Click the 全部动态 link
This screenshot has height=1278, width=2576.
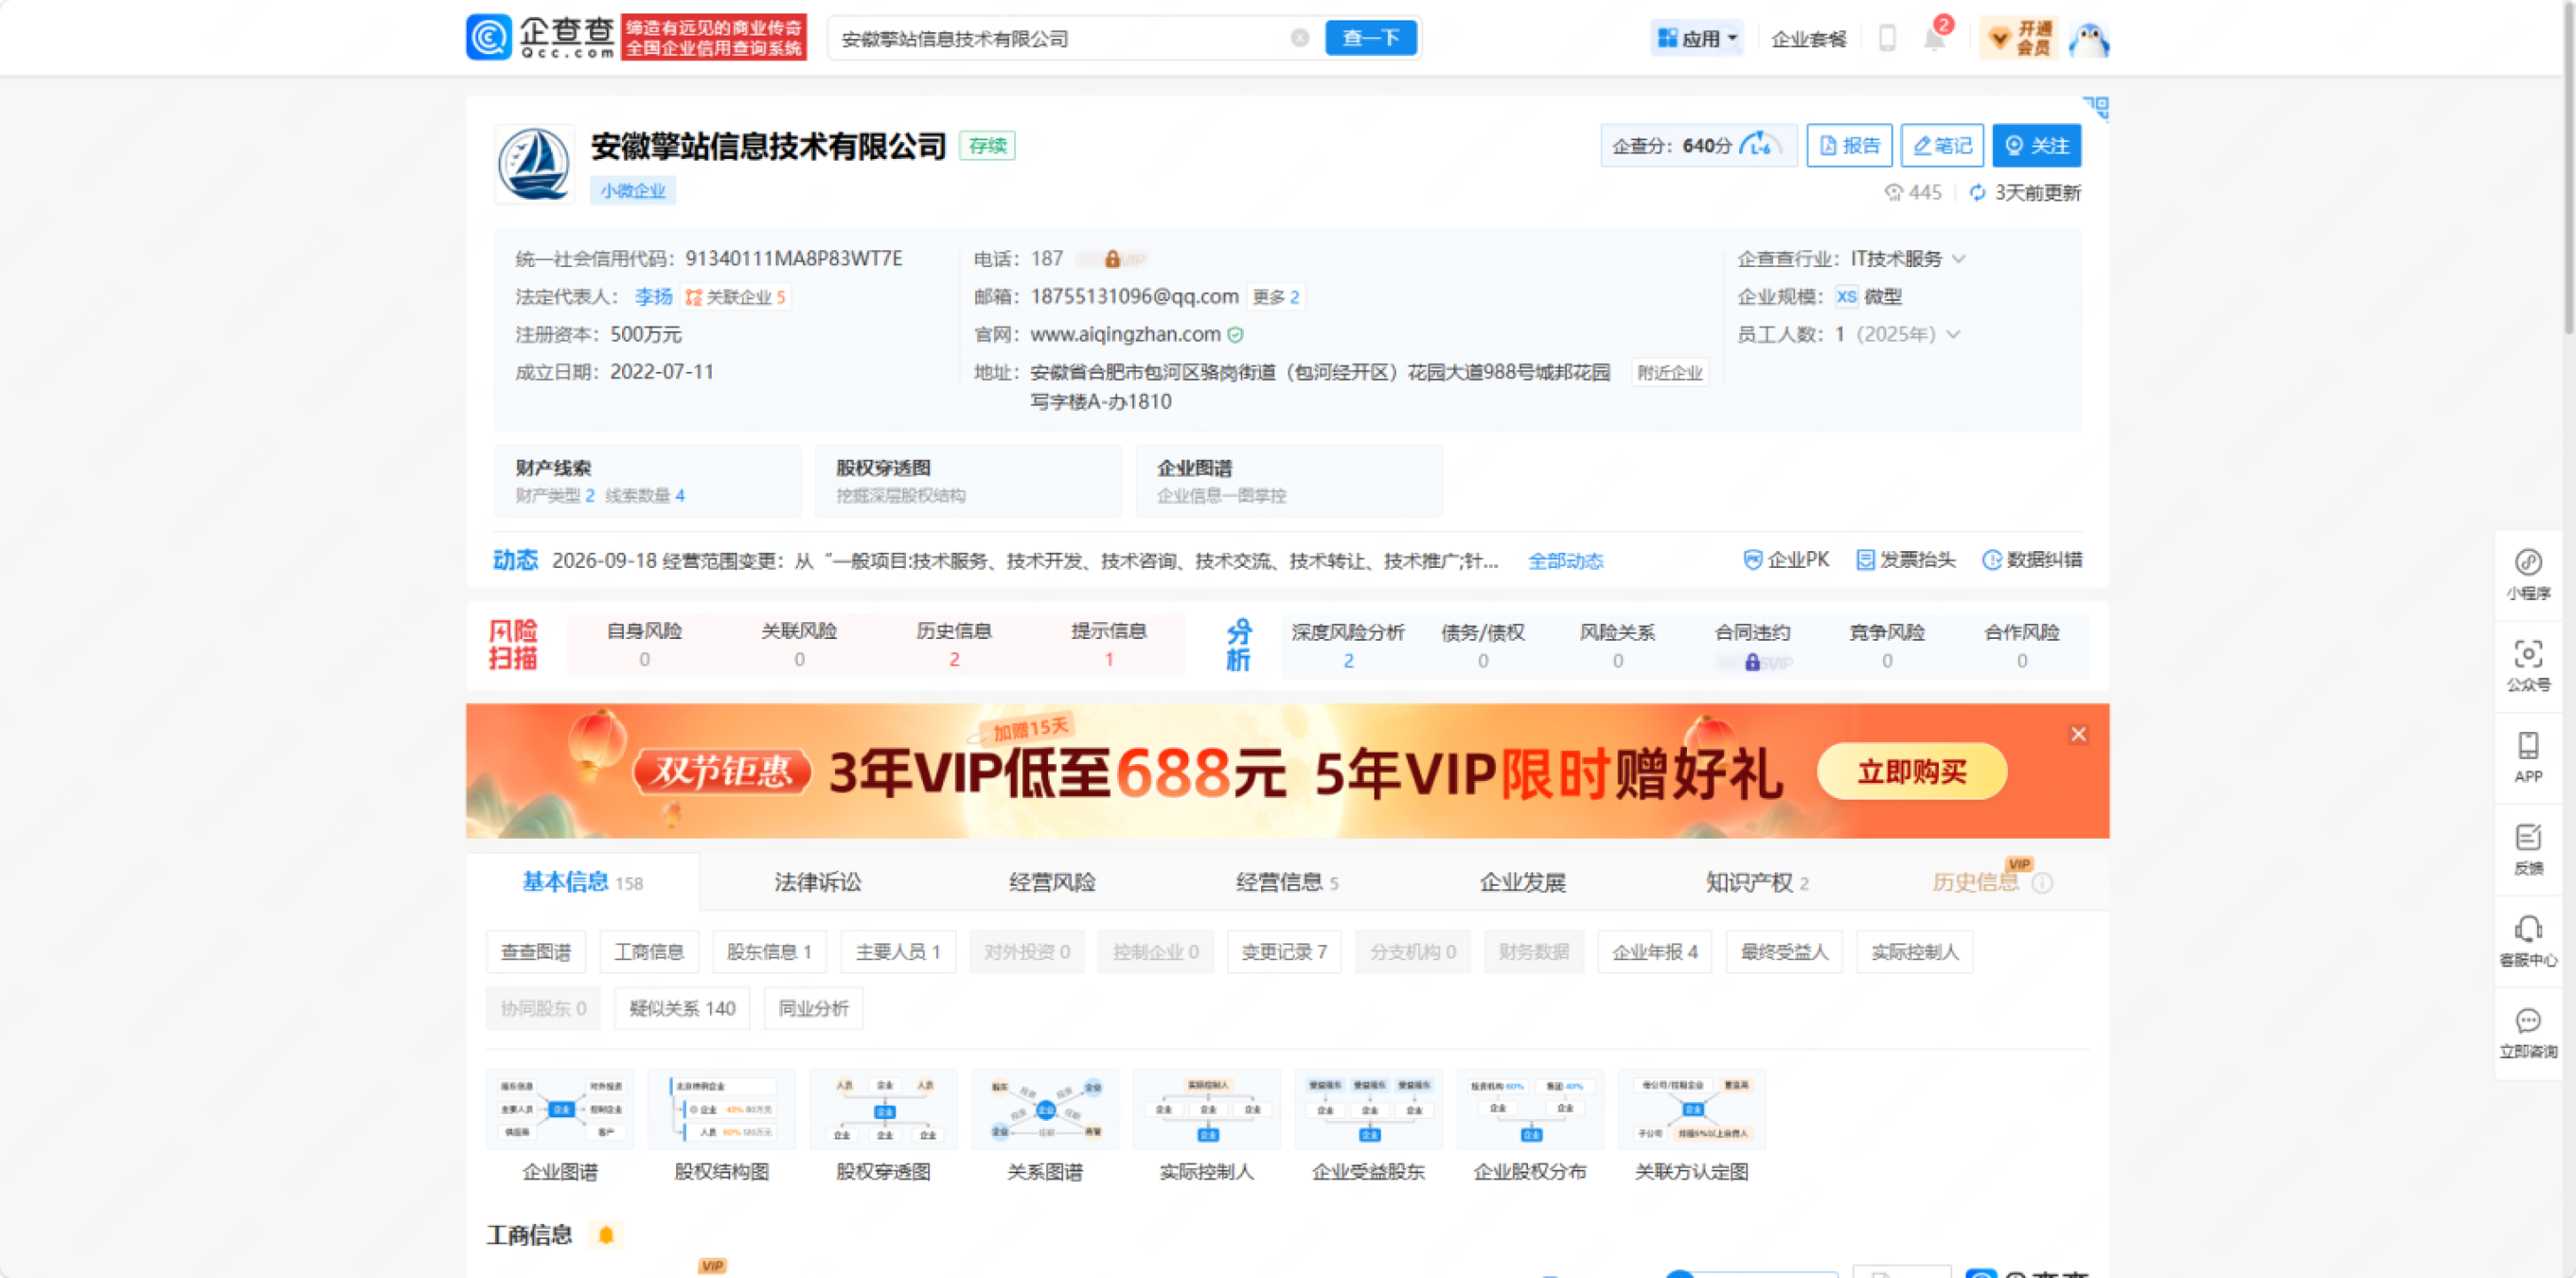[1565, 561]
